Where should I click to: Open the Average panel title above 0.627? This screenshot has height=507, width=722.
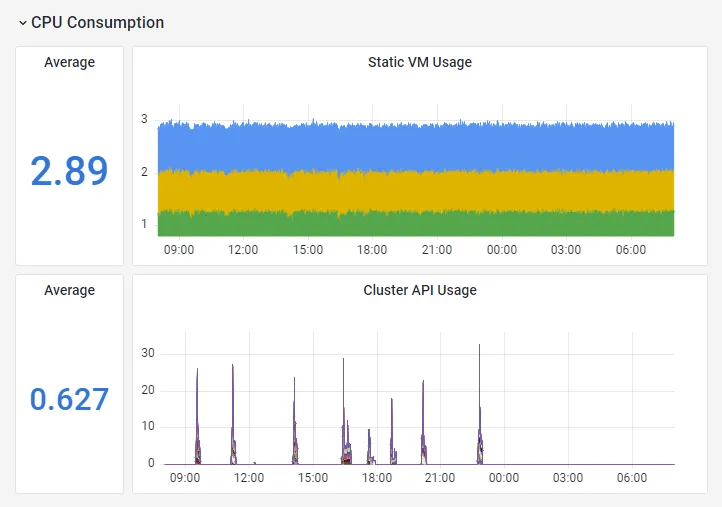(70, 290)
